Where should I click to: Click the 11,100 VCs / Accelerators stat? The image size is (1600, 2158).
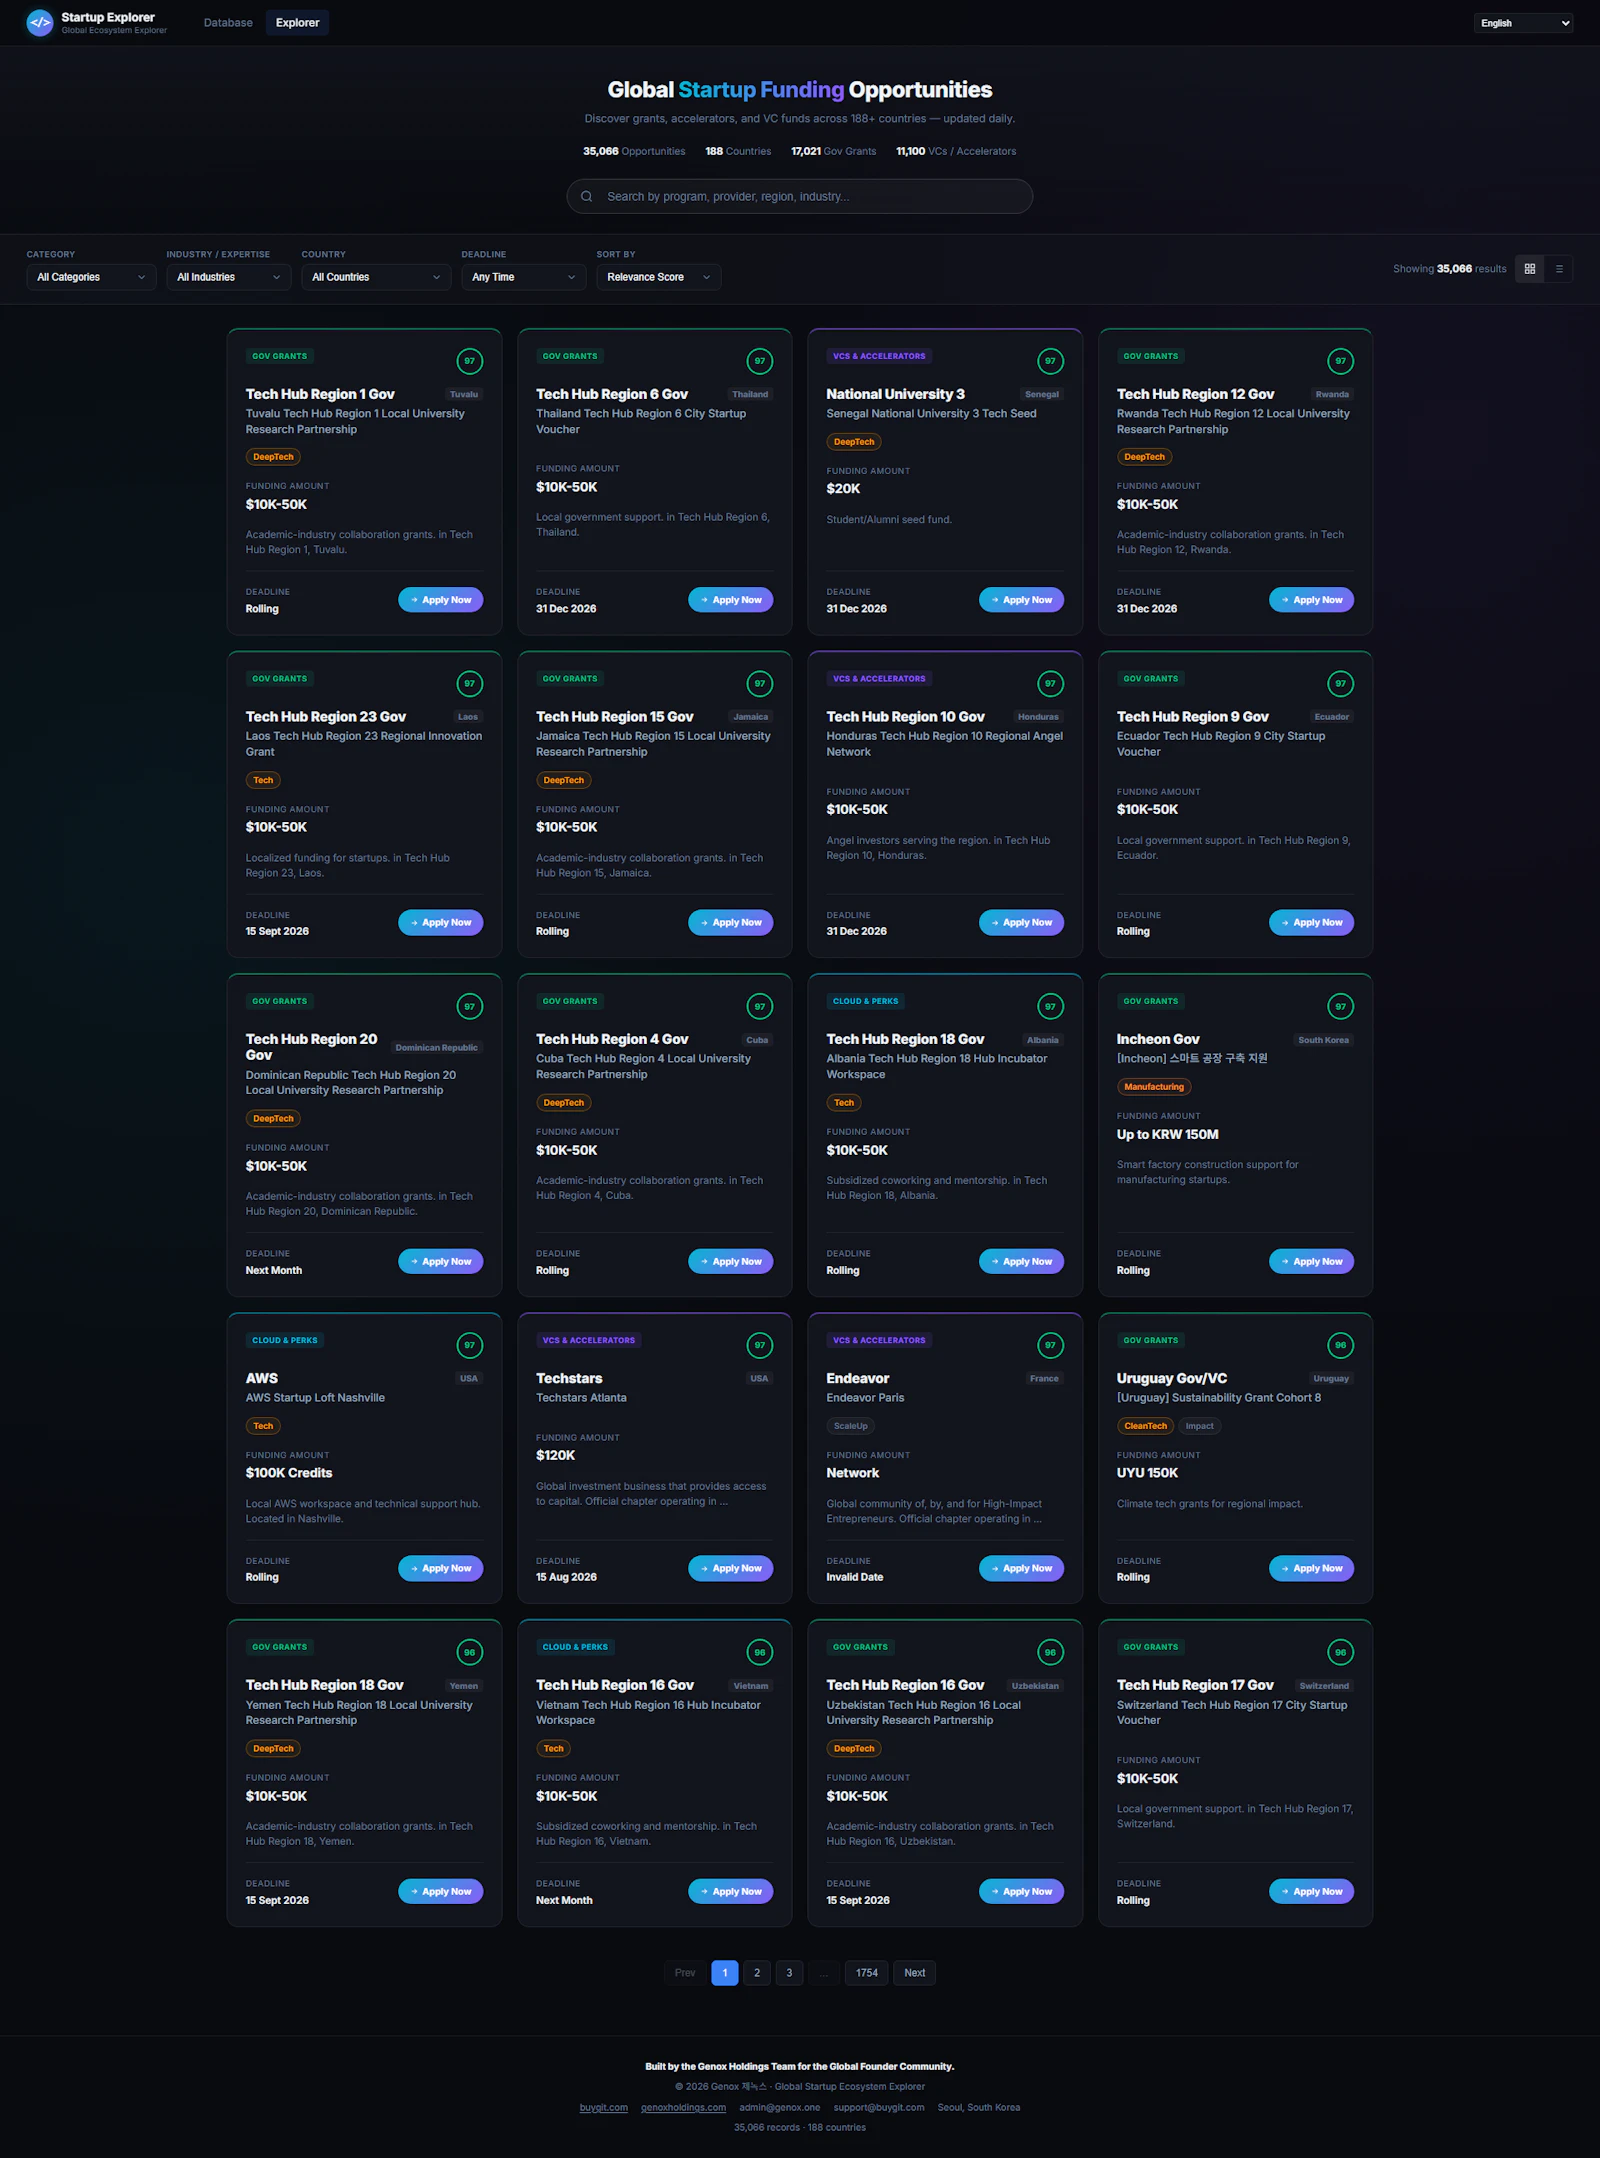956,151
